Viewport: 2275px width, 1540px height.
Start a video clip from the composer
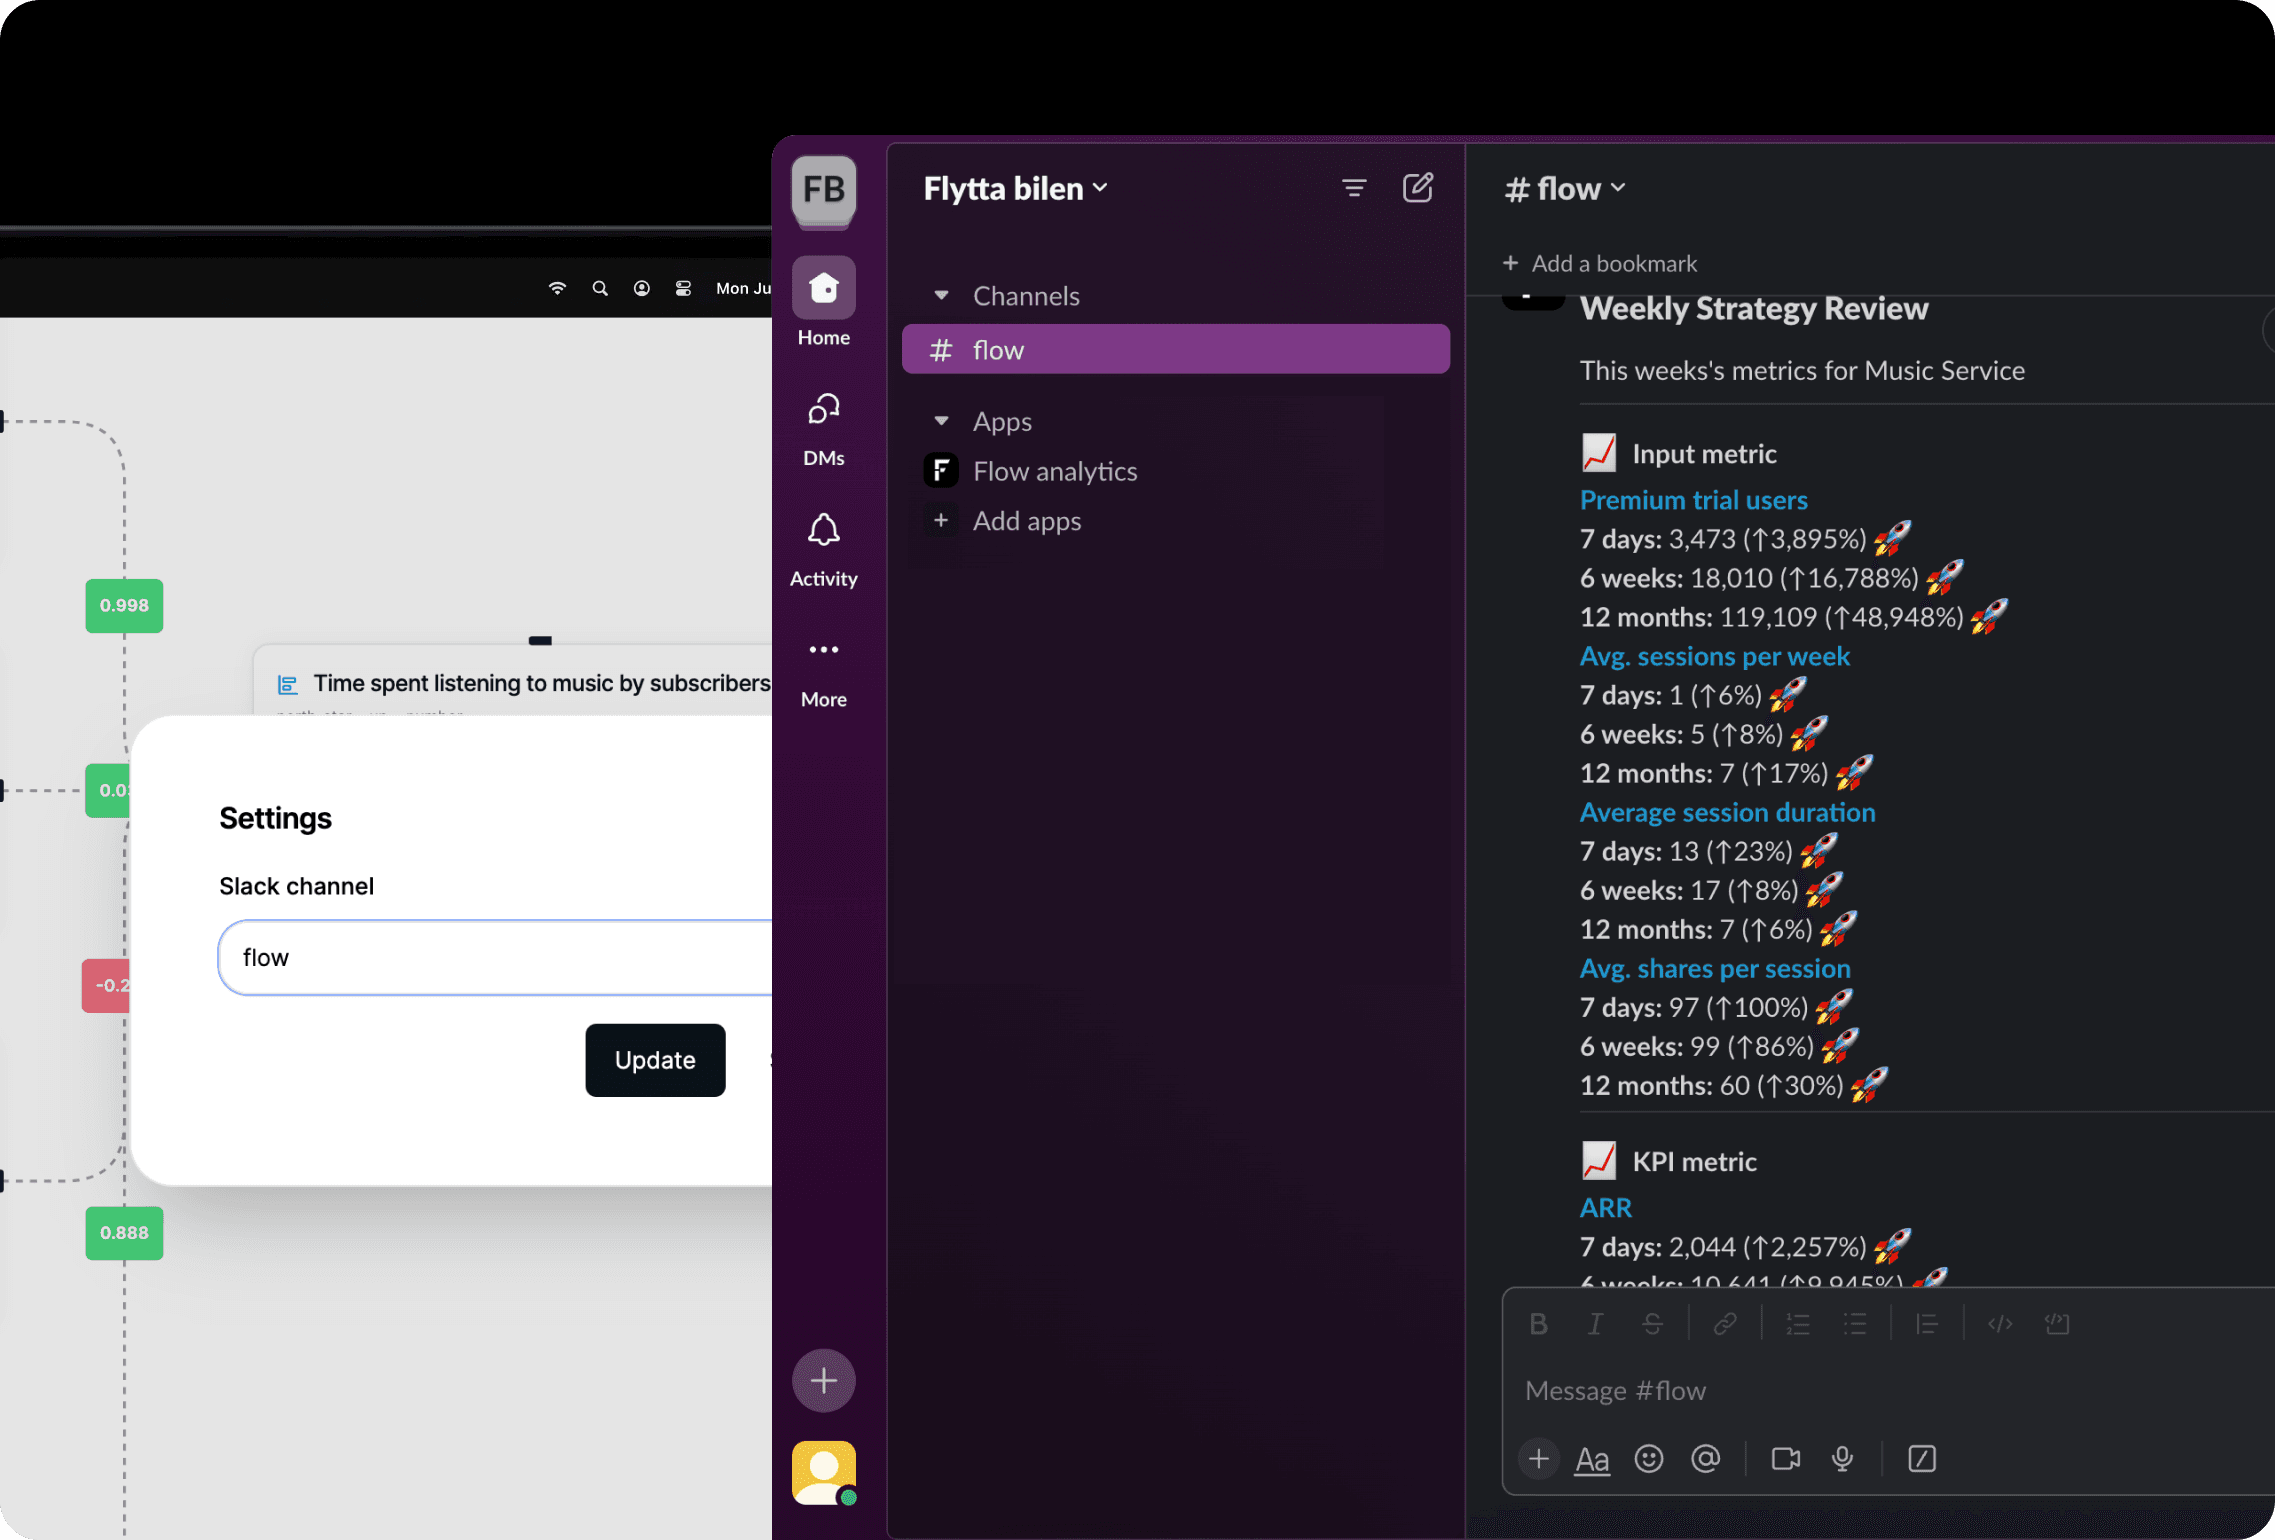click(1786, 1459)
